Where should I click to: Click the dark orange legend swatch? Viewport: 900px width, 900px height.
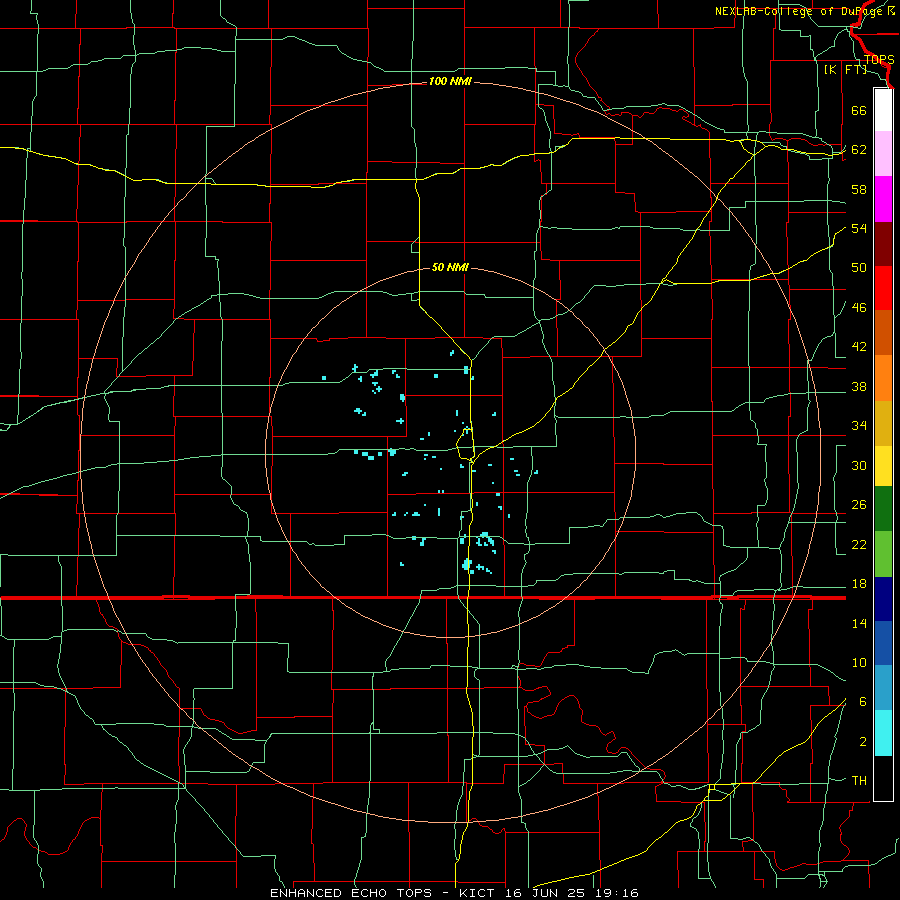883,333
